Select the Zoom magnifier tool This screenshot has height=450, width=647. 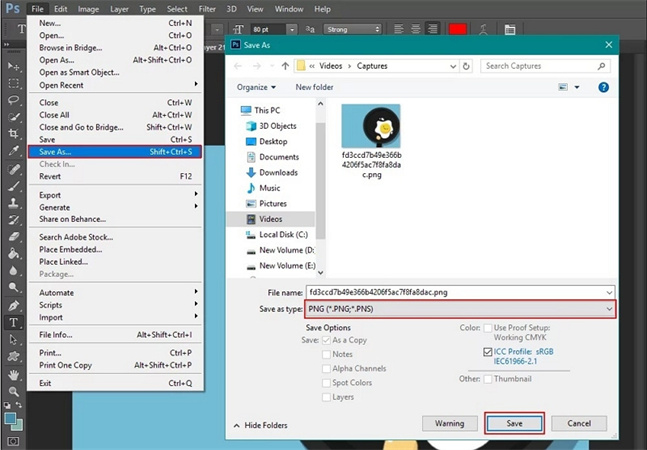click(x=14, y=391)
